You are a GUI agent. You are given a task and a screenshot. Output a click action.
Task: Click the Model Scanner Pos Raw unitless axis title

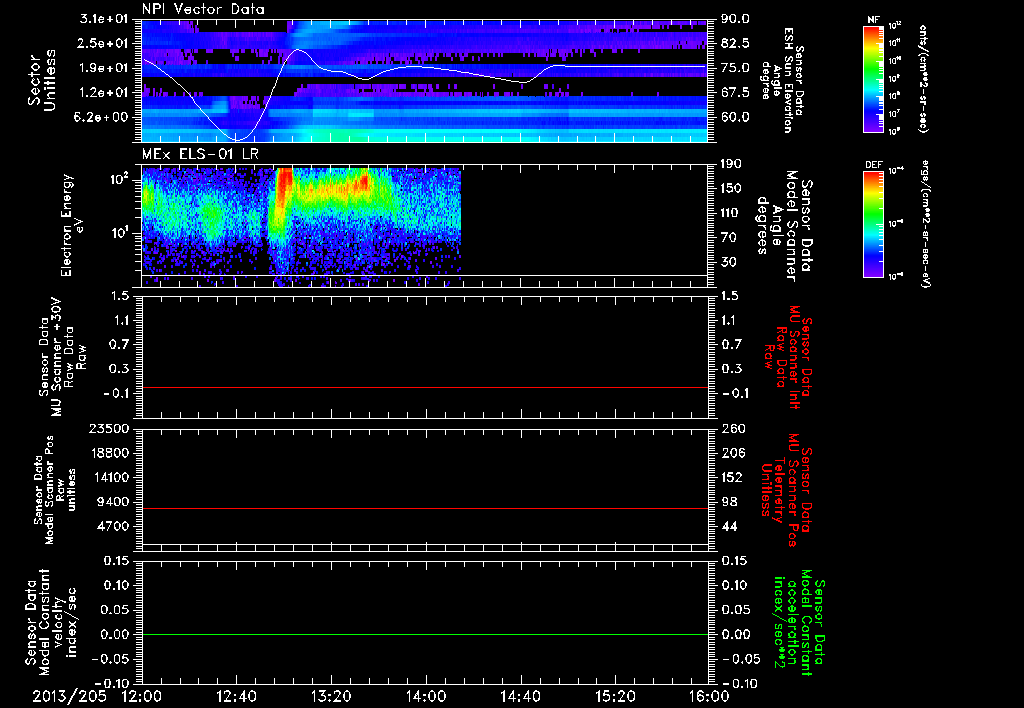[55, 489]
